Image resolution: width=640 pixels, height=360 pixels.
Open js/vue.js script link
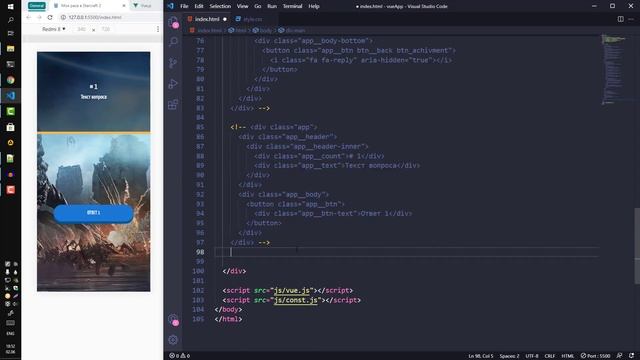tap(293, 291)
